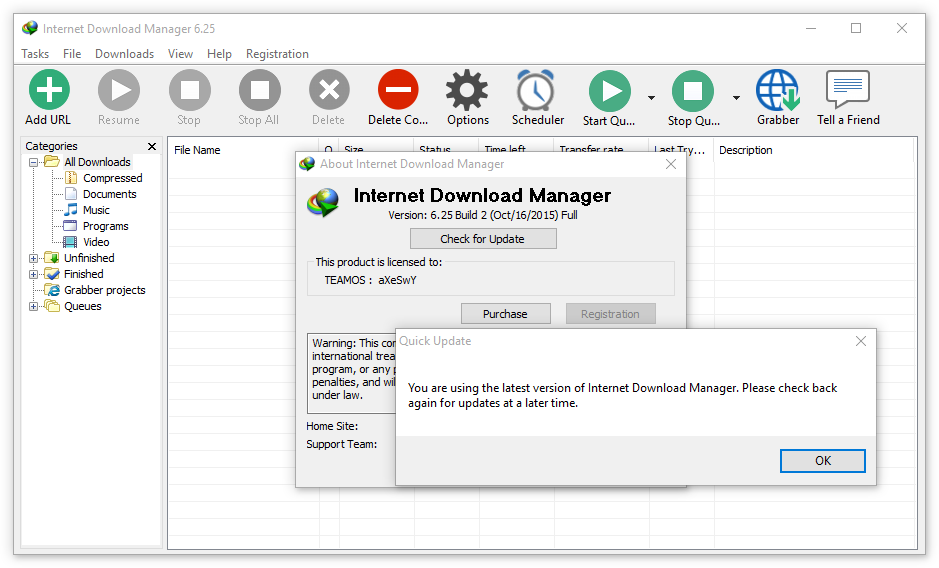Expand the Queues tree node
939x568 pixels.
[34, 306]
